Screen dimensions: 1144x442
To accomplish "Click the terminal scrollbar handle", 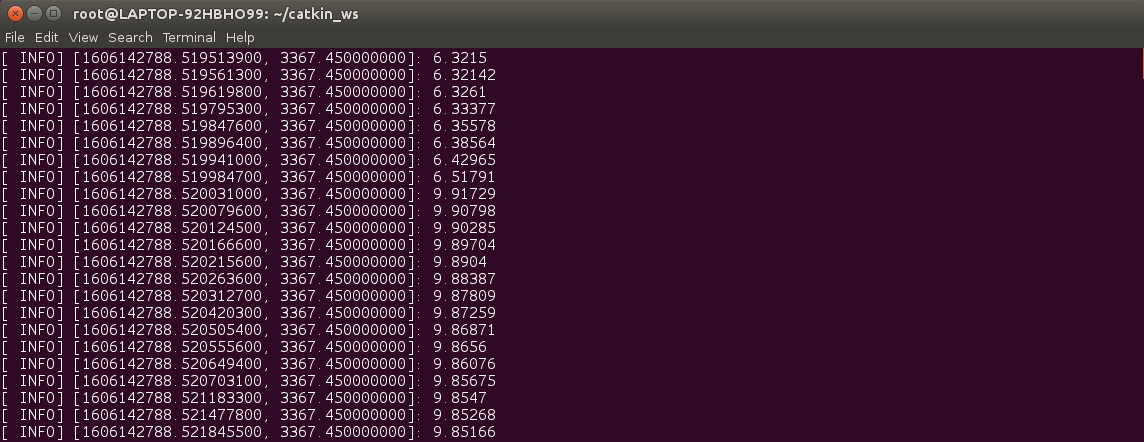I will (1142, 63).
